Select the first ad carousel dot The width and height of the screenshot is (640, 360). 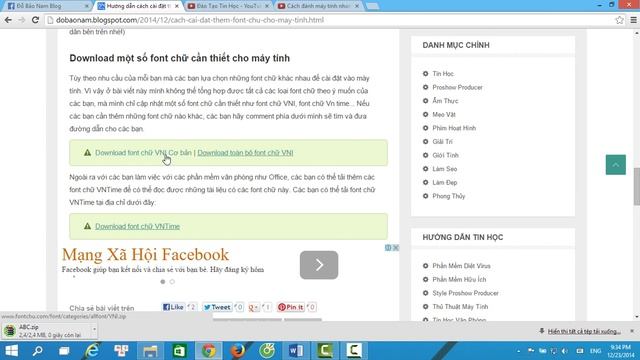163,282
